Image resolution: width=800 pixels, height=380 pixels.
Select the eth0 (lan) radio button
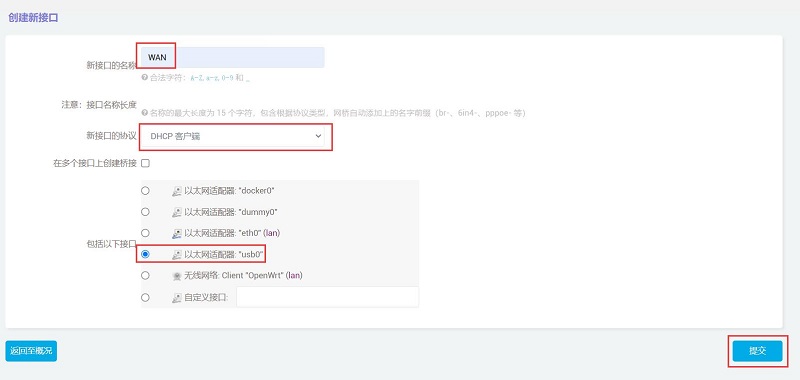[x=145, y=233]
